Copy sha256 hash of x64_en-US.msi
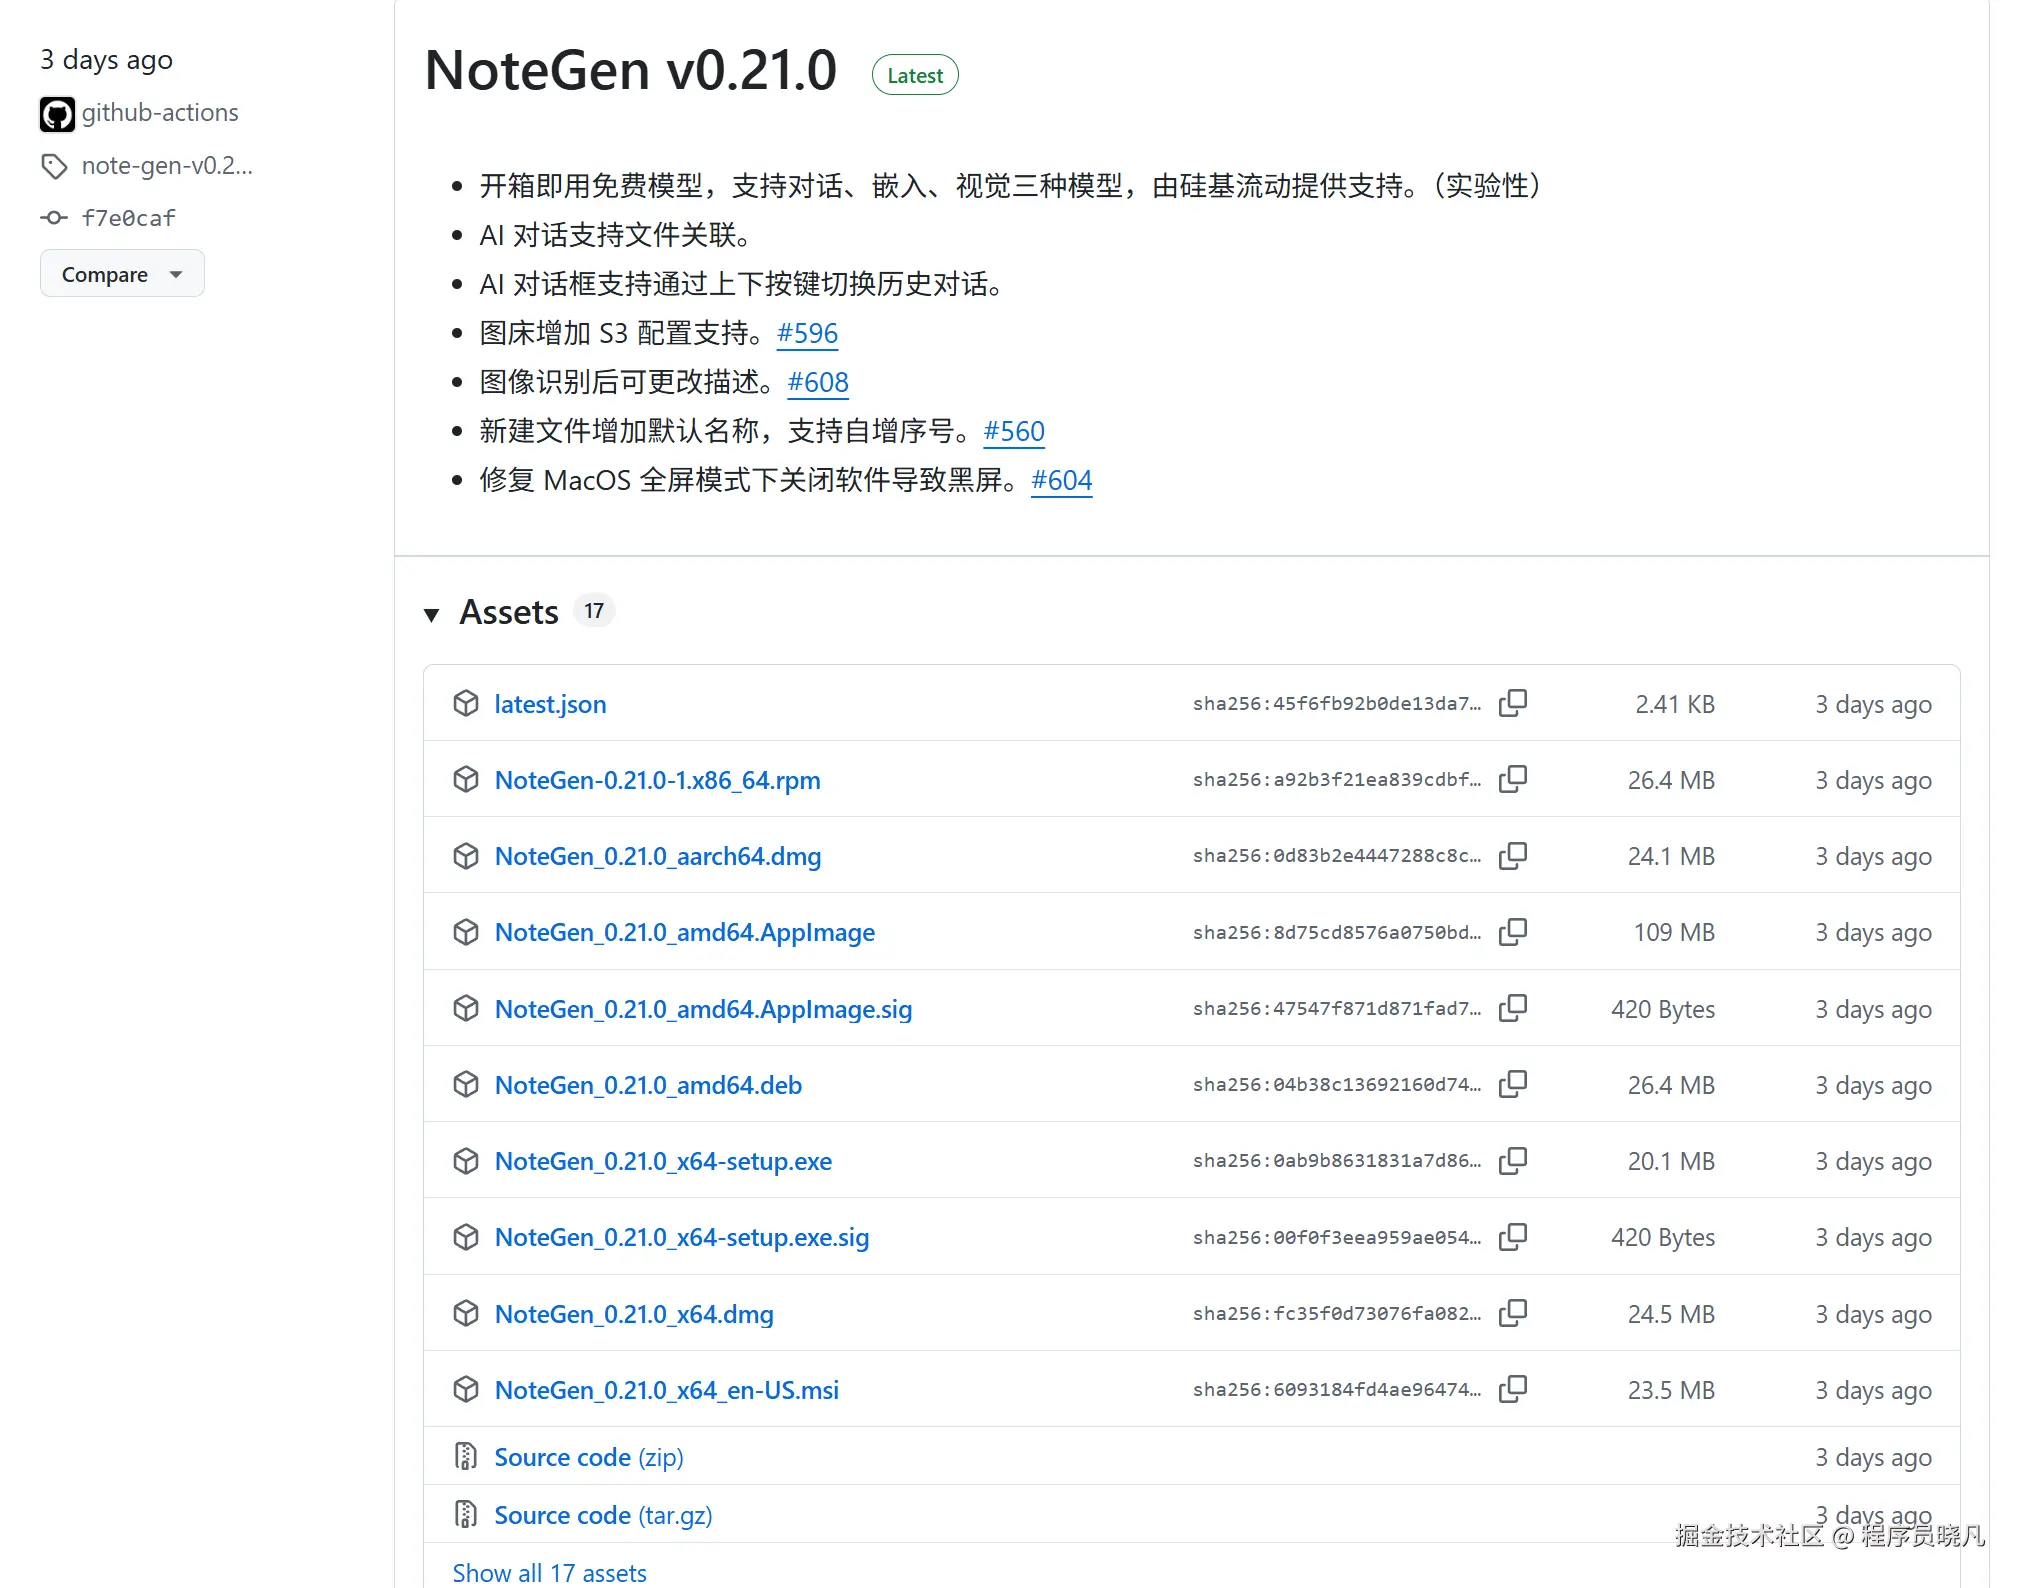 (x=1513, y=1389)
